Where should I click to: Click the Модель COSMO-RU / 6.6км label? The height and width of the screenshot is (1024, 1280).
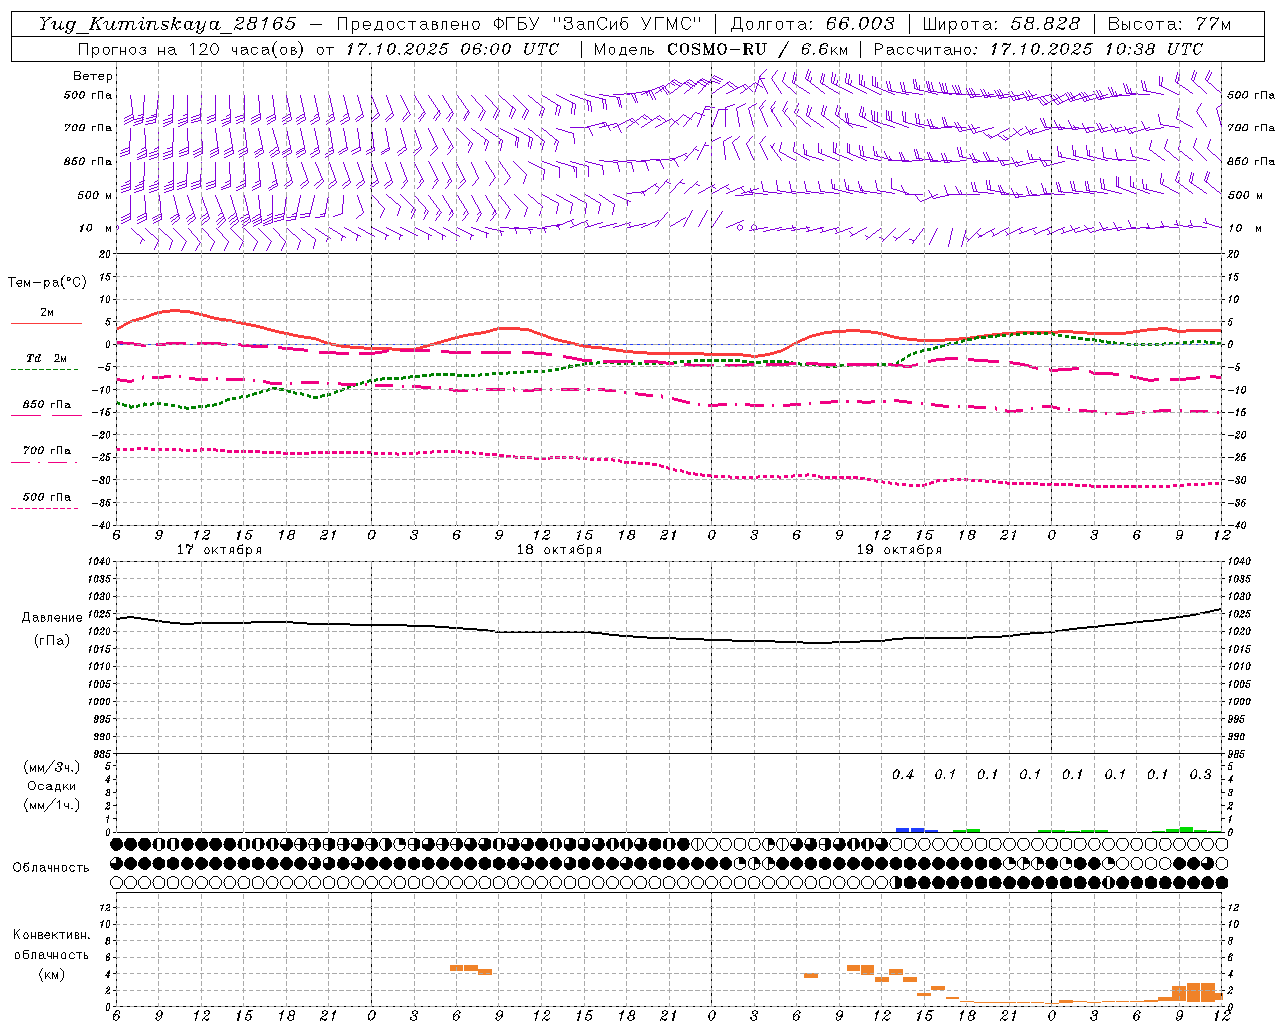[x=721, y=49]
